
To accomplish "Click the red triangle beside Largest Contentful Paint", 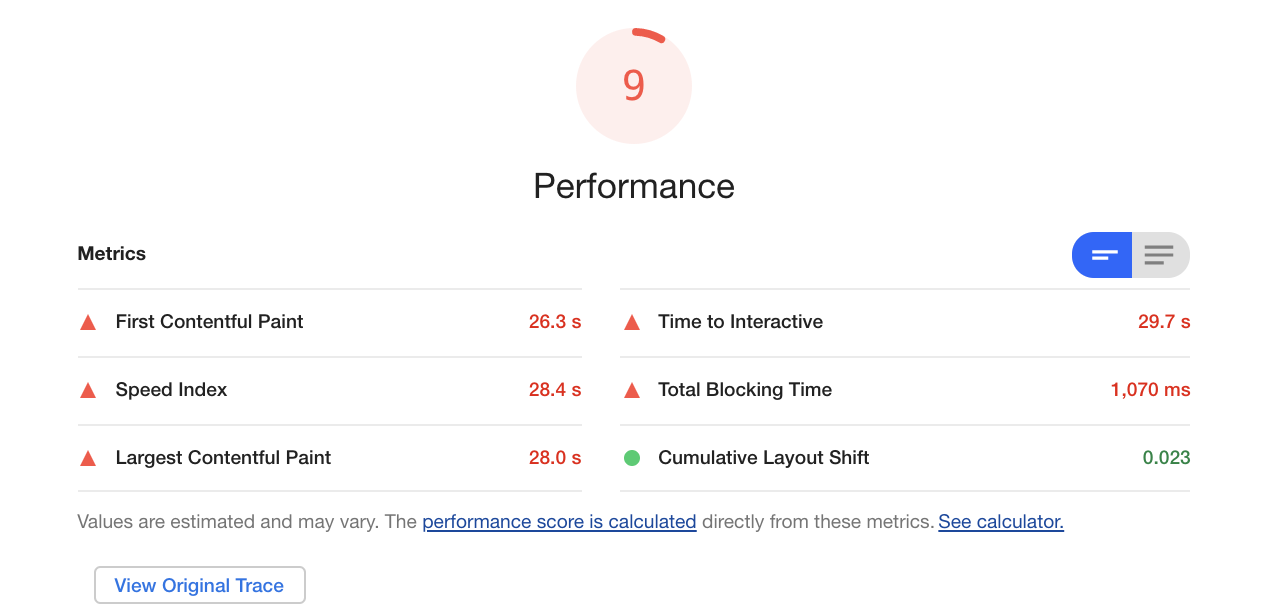I will [x=88, y=458].
